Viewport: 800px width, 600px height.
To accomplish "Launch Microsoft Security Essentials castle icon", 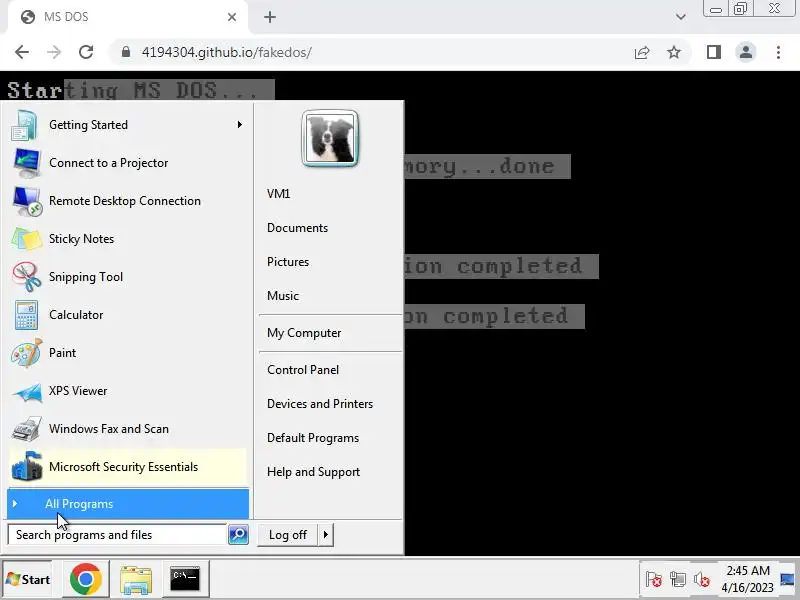I will pos(27,466).
